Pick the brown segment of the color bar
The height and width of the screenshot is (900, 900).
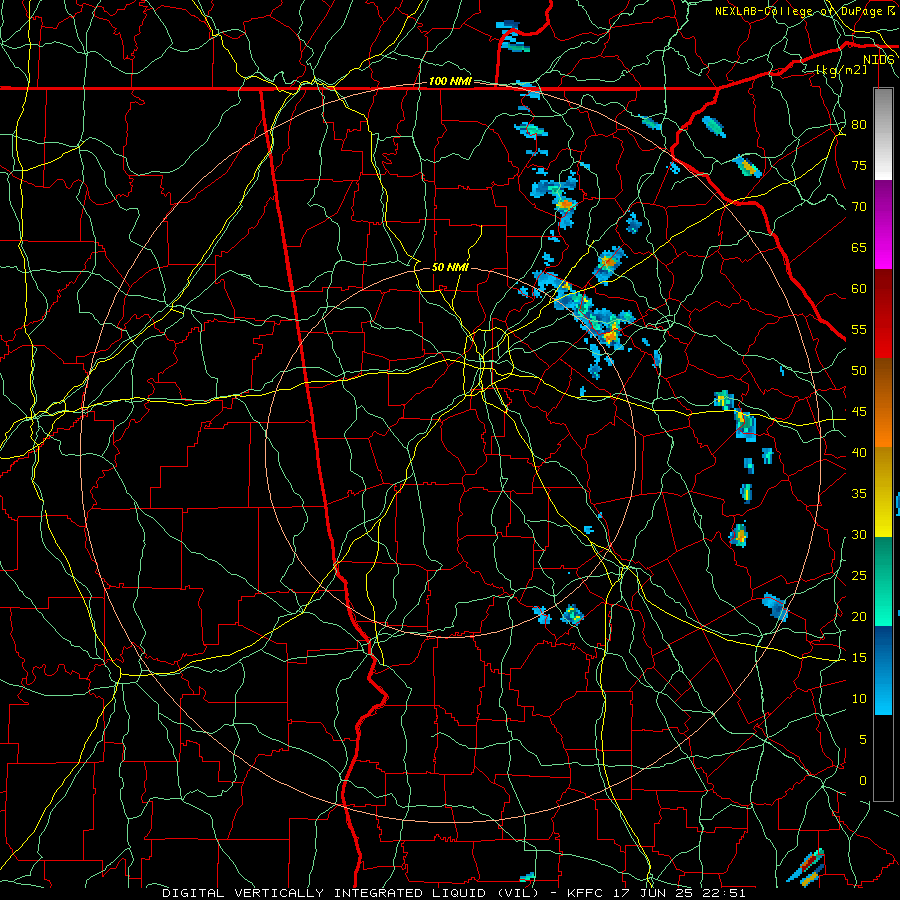[883, 381]
